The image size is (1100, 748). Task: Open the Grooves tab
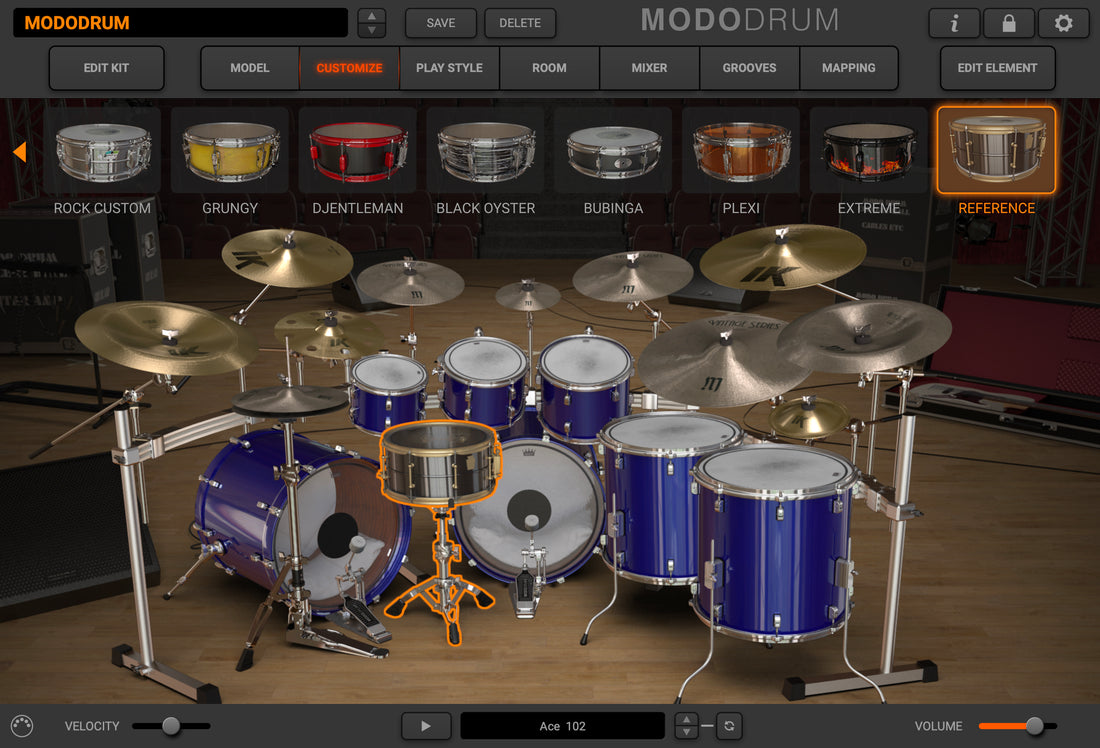pos(749,68)
